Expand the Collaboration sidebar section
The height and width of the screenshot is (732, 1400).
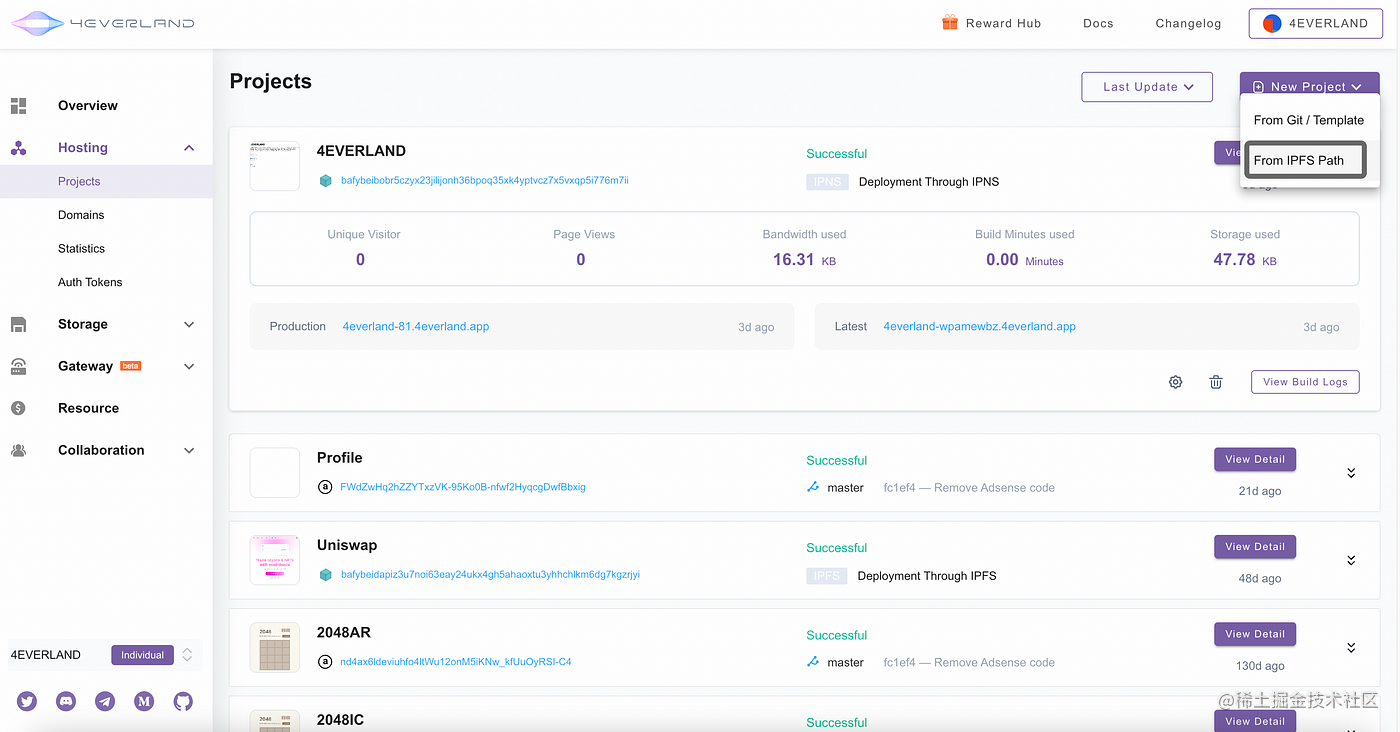189,450
